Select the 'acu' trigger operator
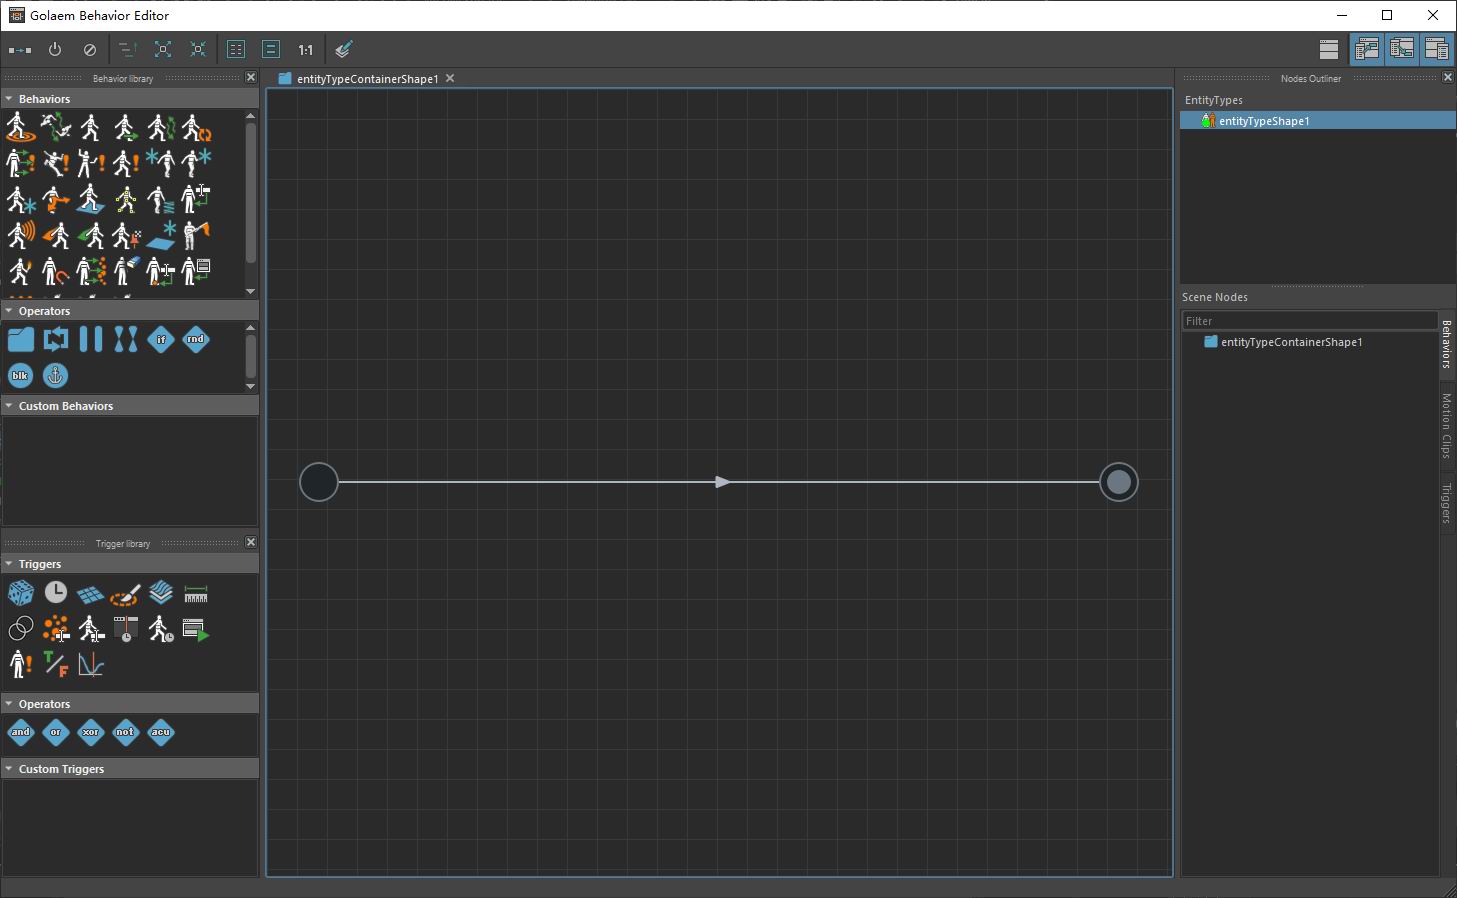 [x=161, y=732]
